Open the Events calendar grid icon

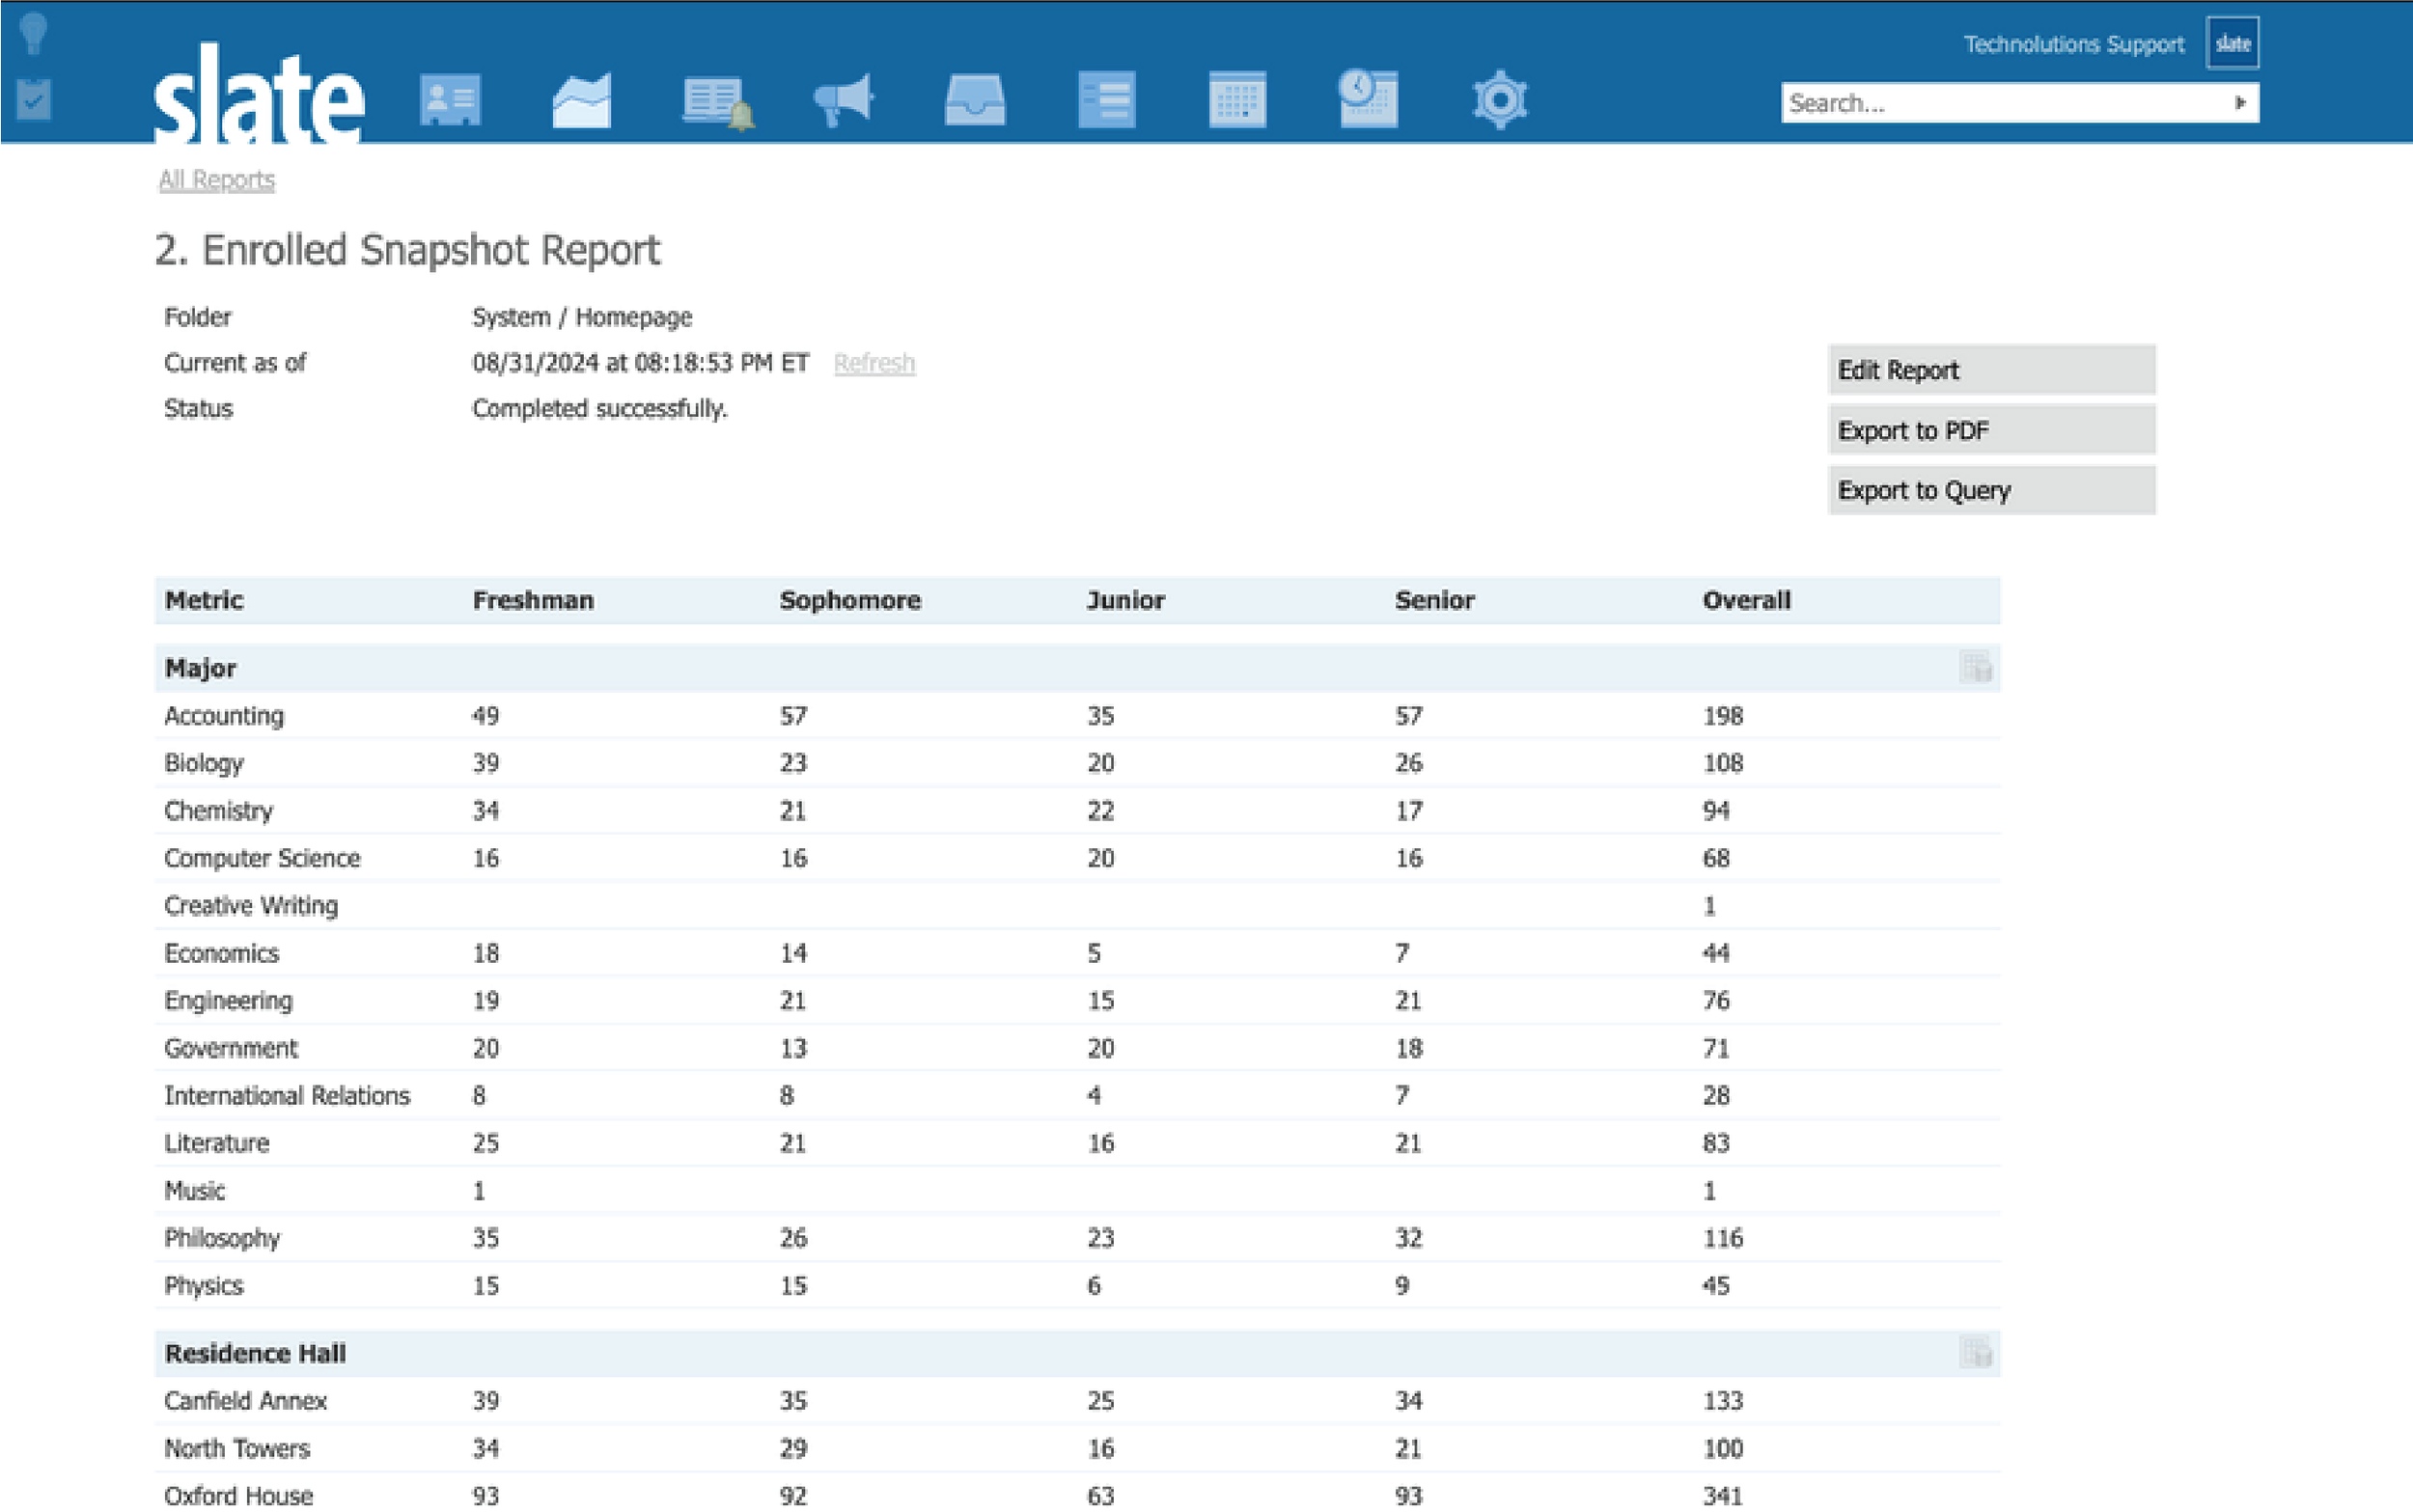pyautogui.click(x=1237, y=100)
